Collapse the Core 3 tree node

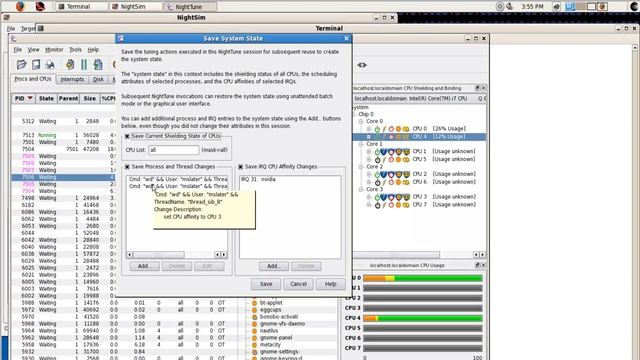361,189
